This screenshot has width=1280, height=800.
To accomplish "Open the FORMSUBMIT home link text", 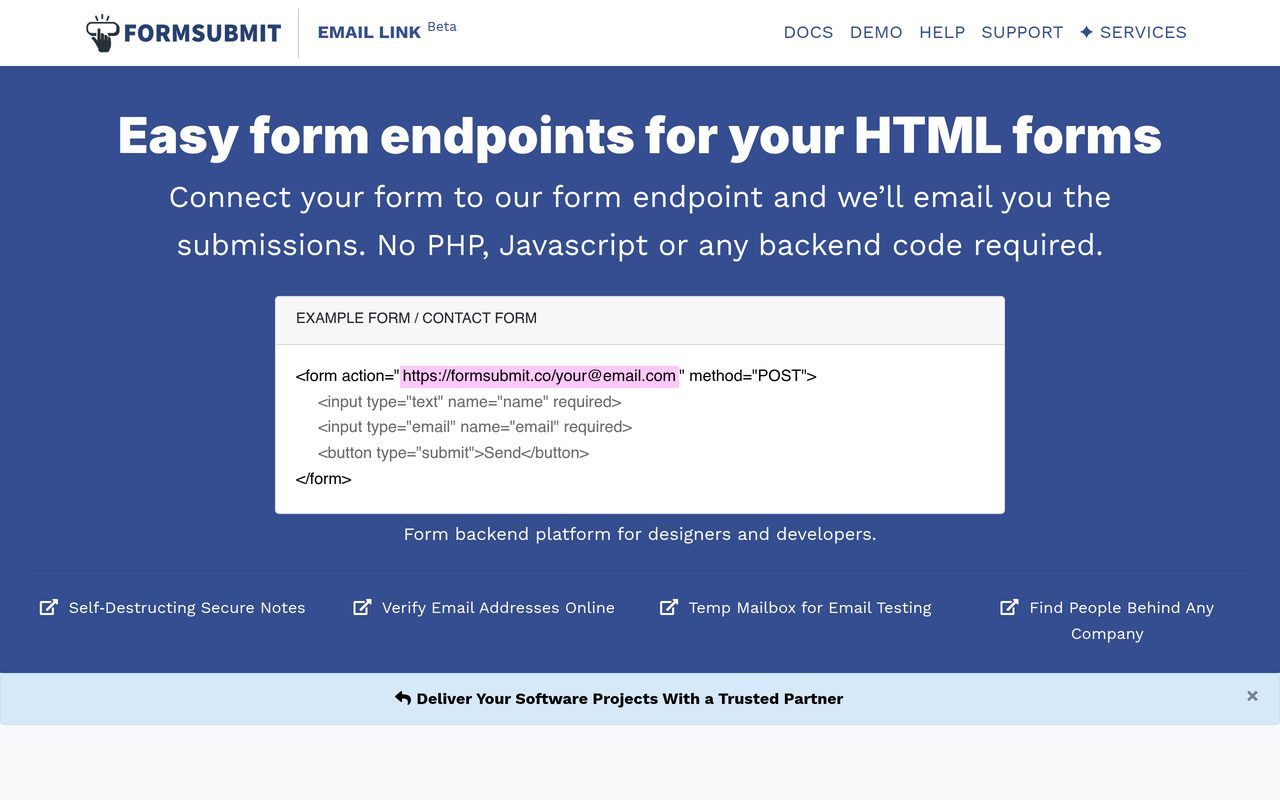I will click(x=202, y=34).
